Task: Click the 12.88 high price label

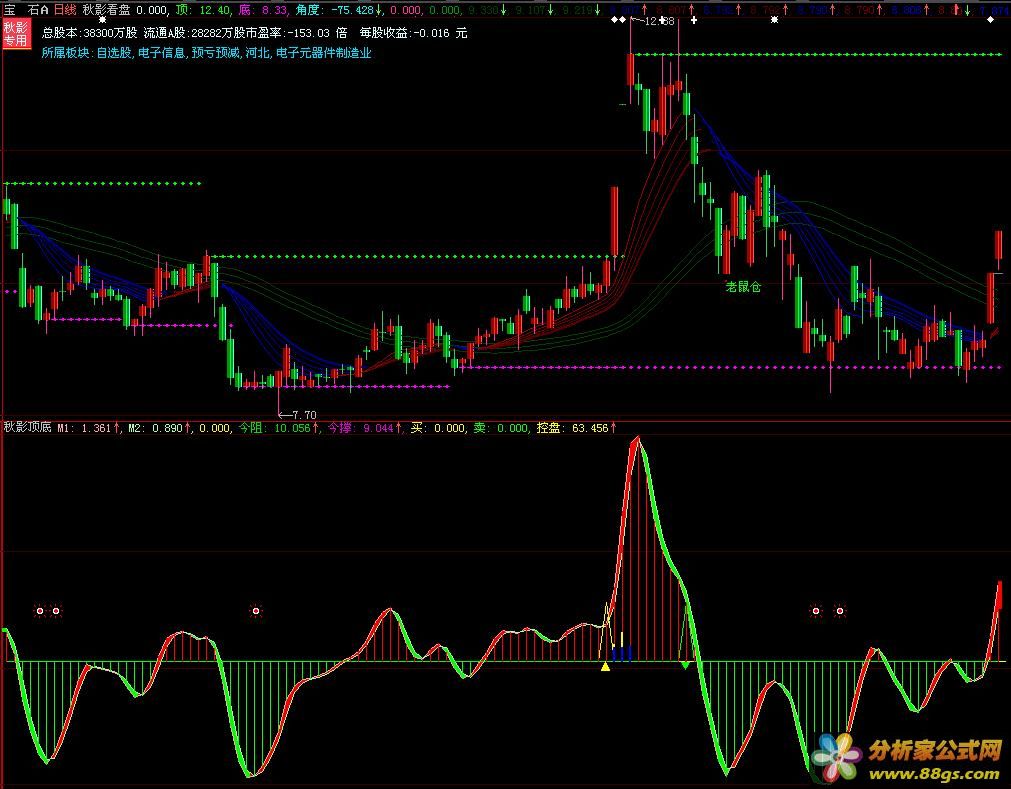Action: [x=659, y=21]
